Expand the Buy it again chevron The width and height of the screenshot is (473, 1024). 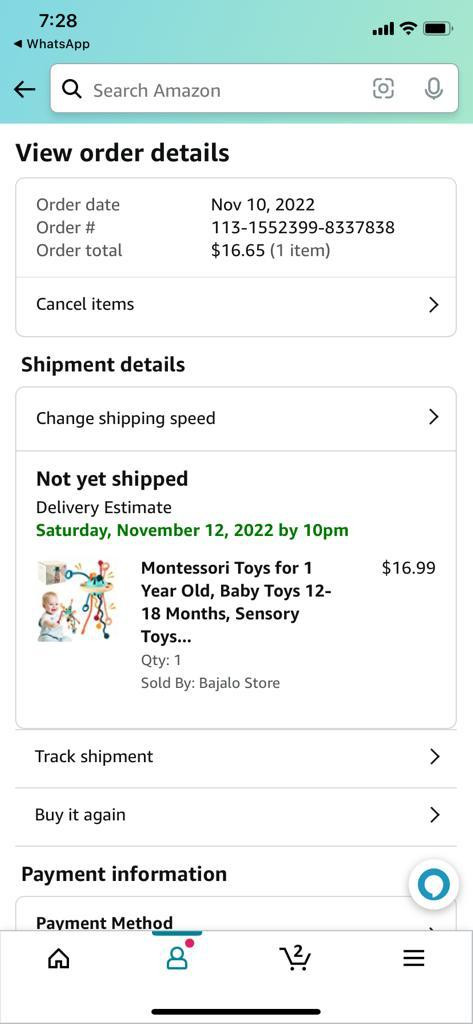(x=434, y=815)
